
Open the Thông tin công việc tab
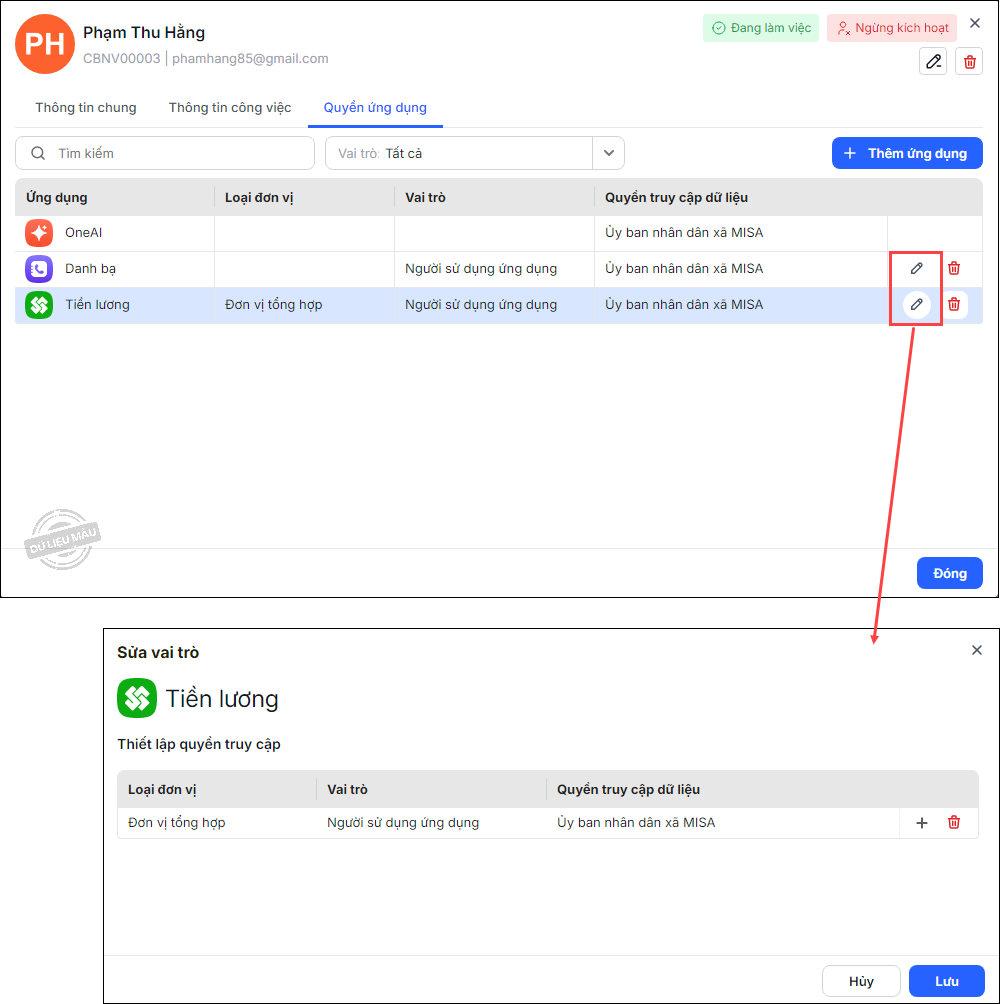coord(230,108)
